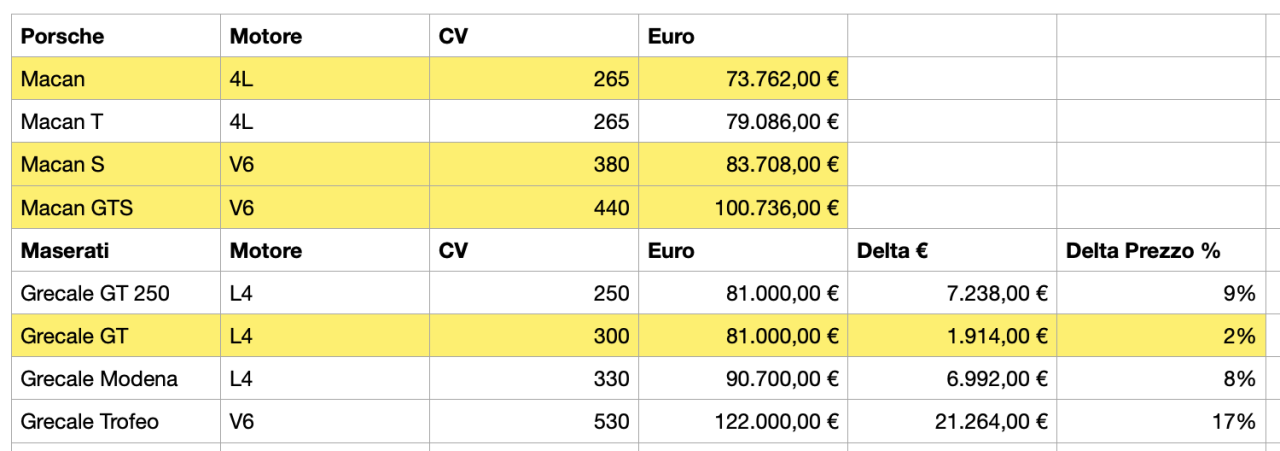Click the 21.264,00 € delta cell
The height and width of the screenshot is (451, 1280).
pyautogui.click(x=951, y=422)
